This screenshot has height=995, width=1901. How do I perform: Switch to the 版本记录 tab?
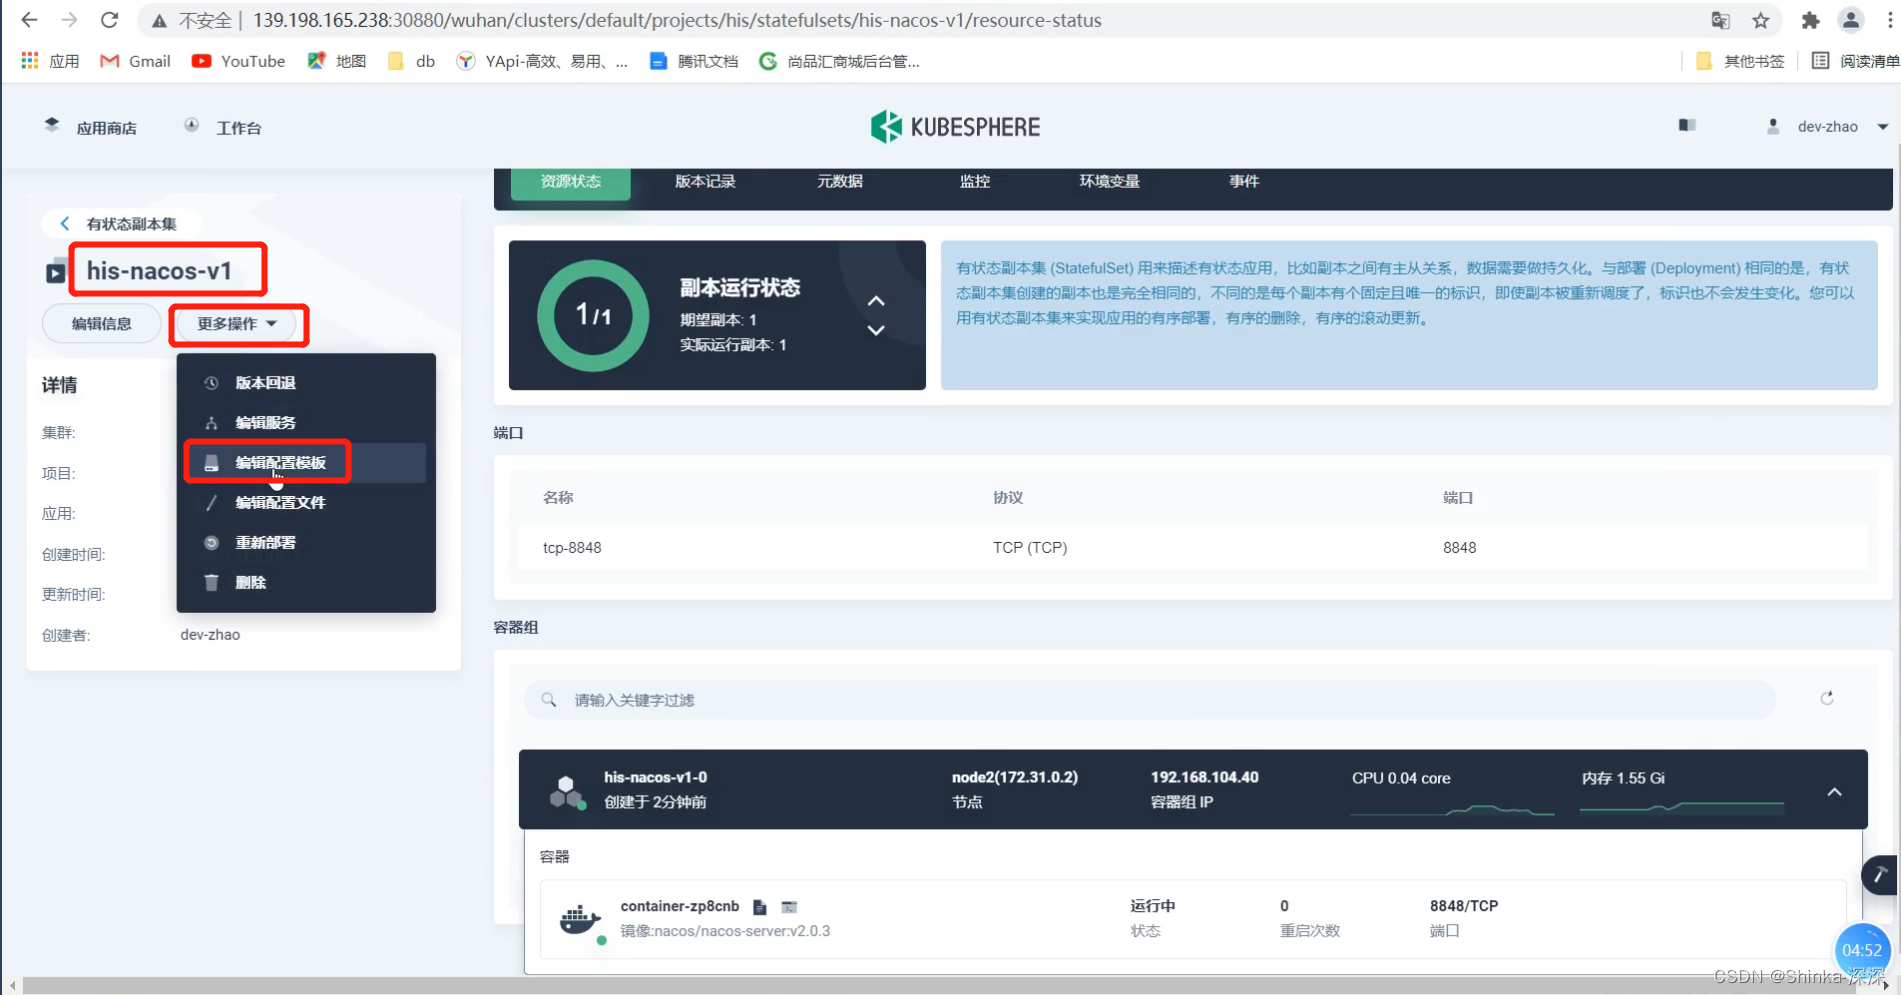click(705, 182)
